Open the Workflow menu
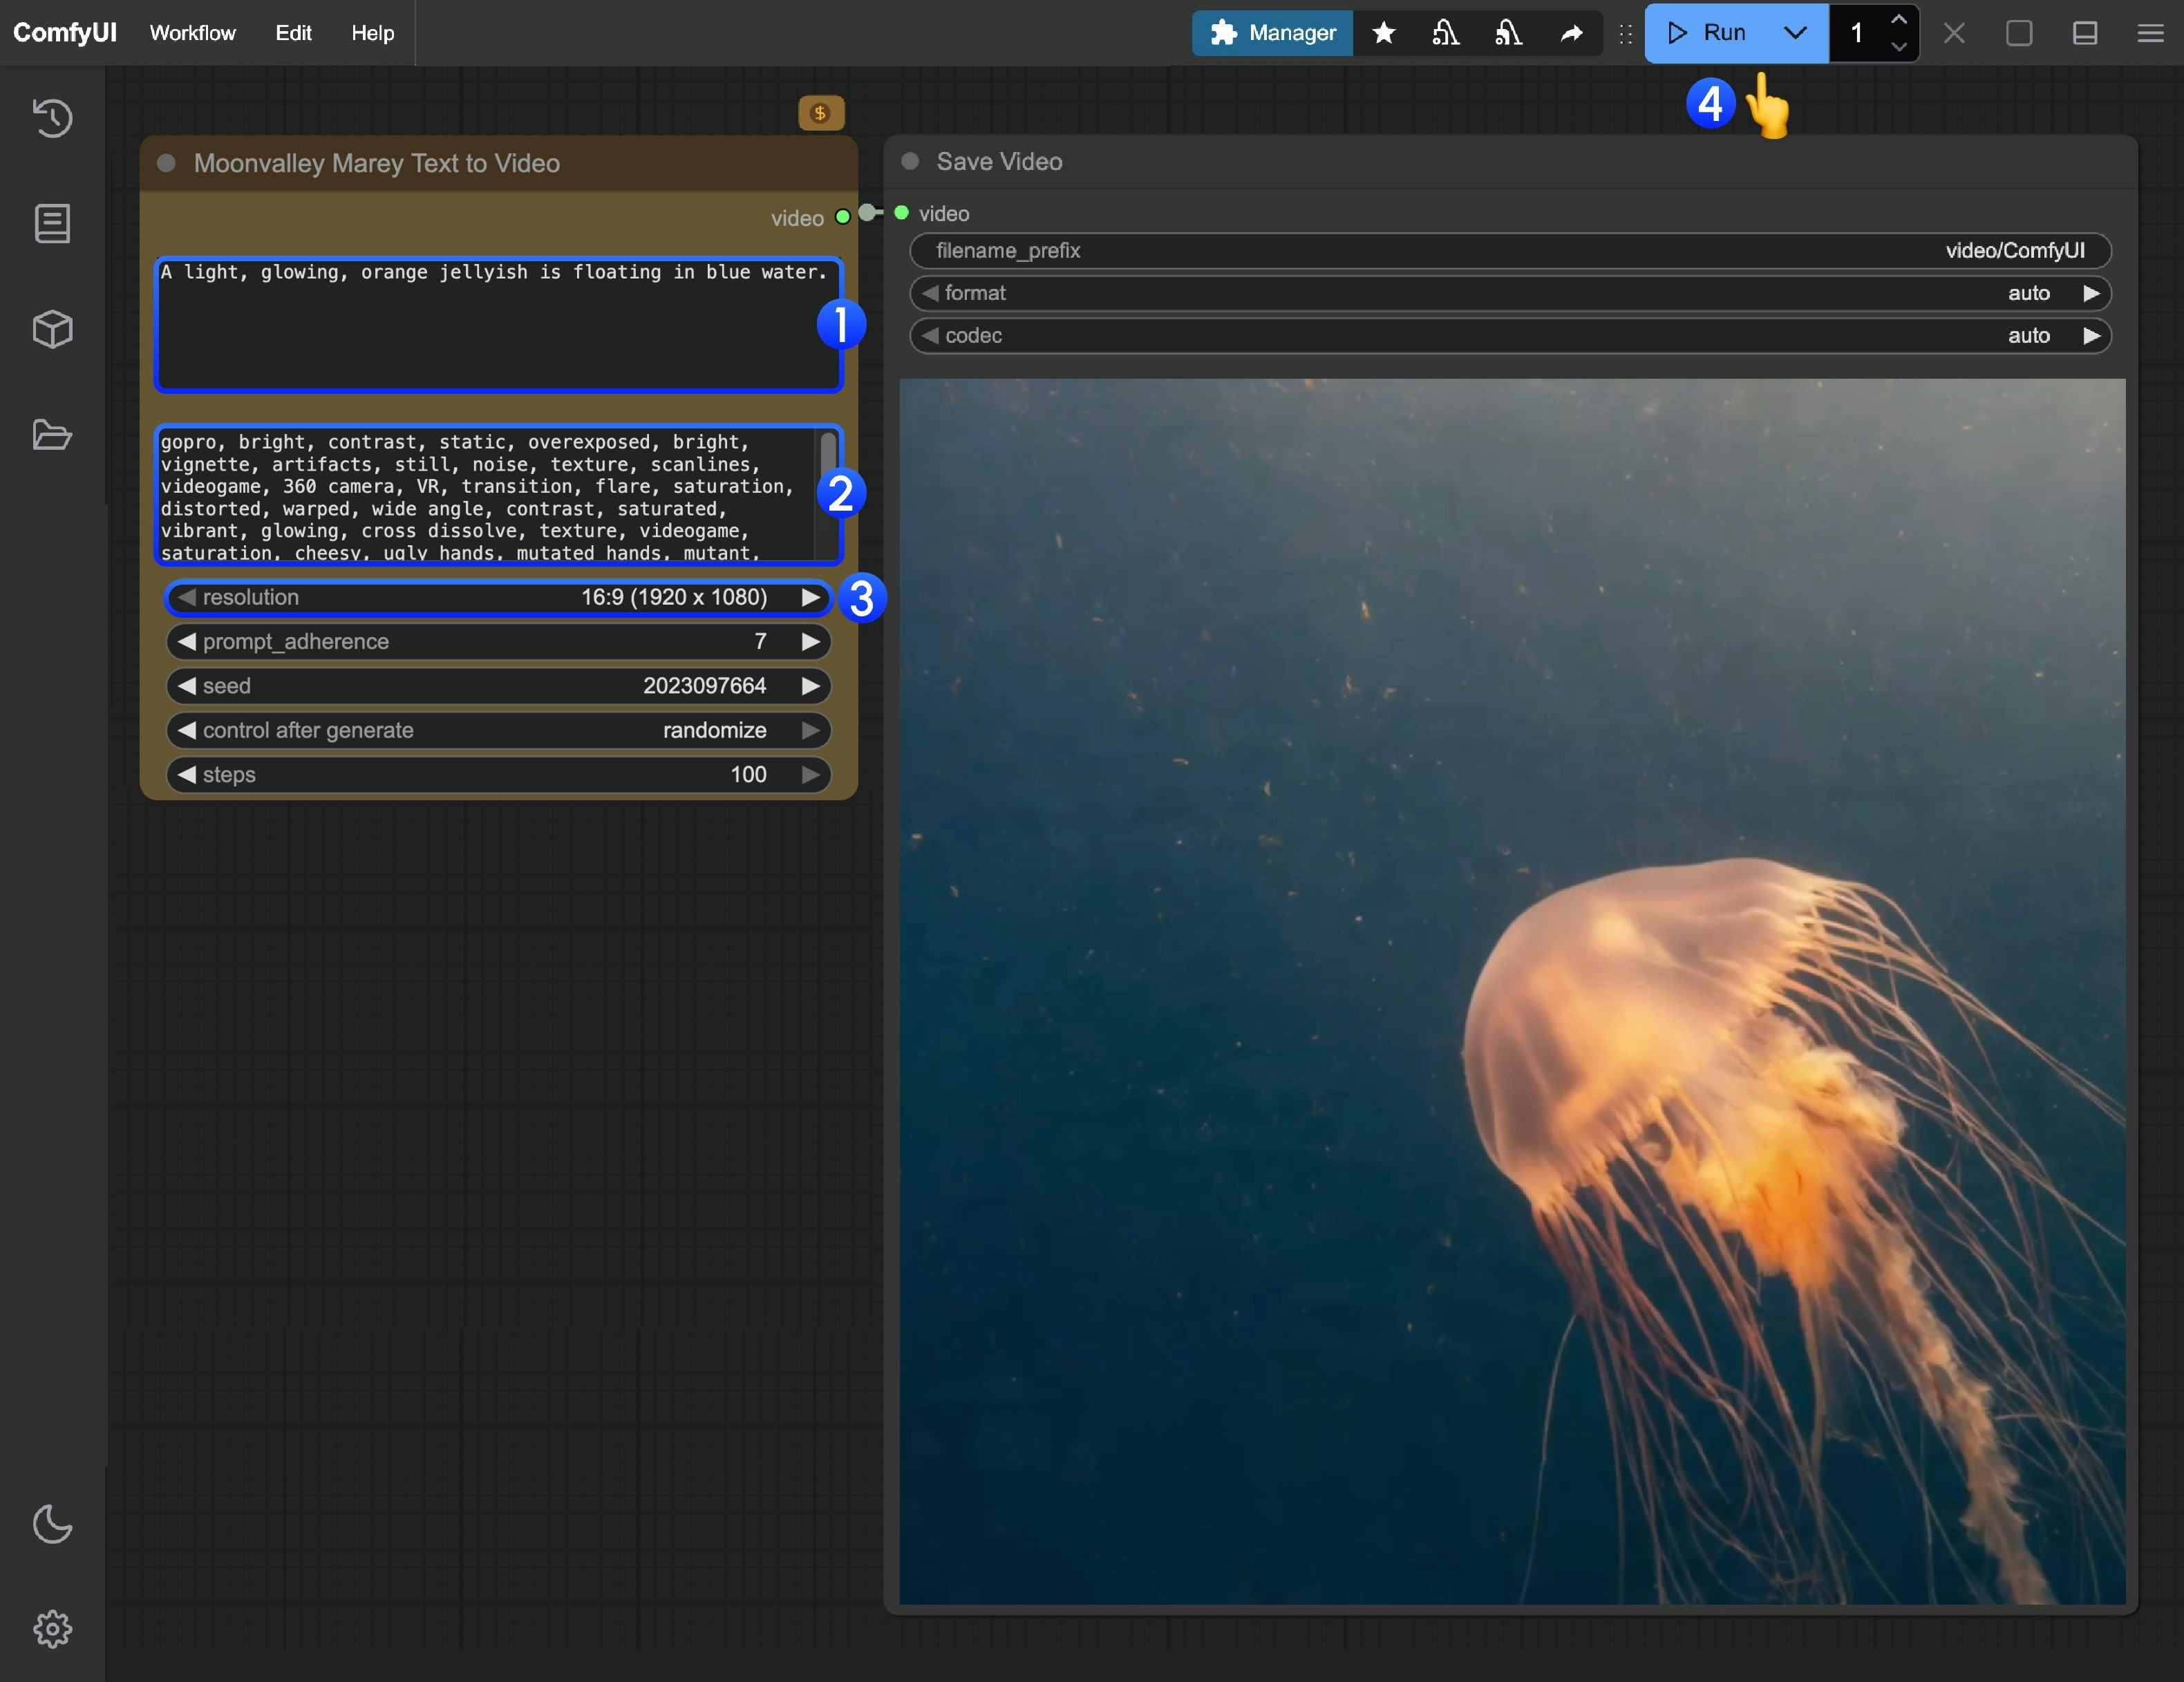Screen dimensions: 2184x1682 click(x=193, y=33)
